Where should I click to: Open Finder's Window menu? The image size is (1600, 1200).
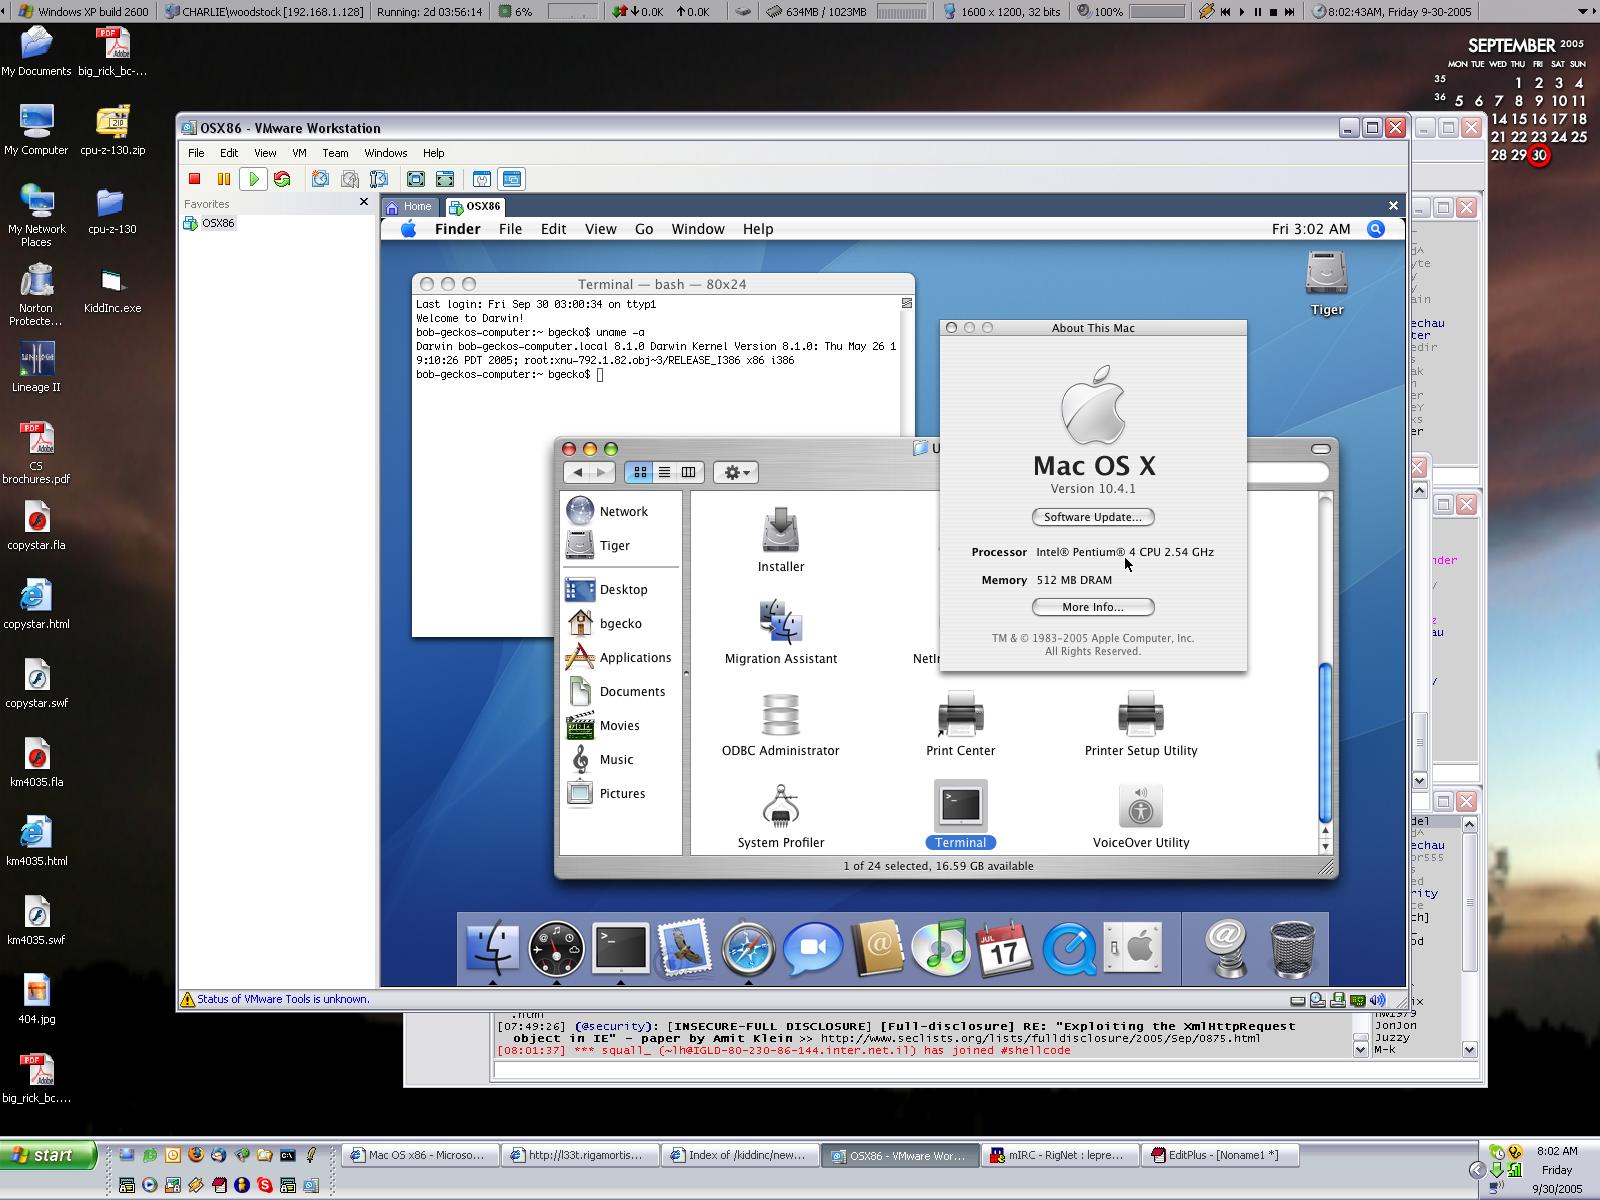click(x=698, y=229)
